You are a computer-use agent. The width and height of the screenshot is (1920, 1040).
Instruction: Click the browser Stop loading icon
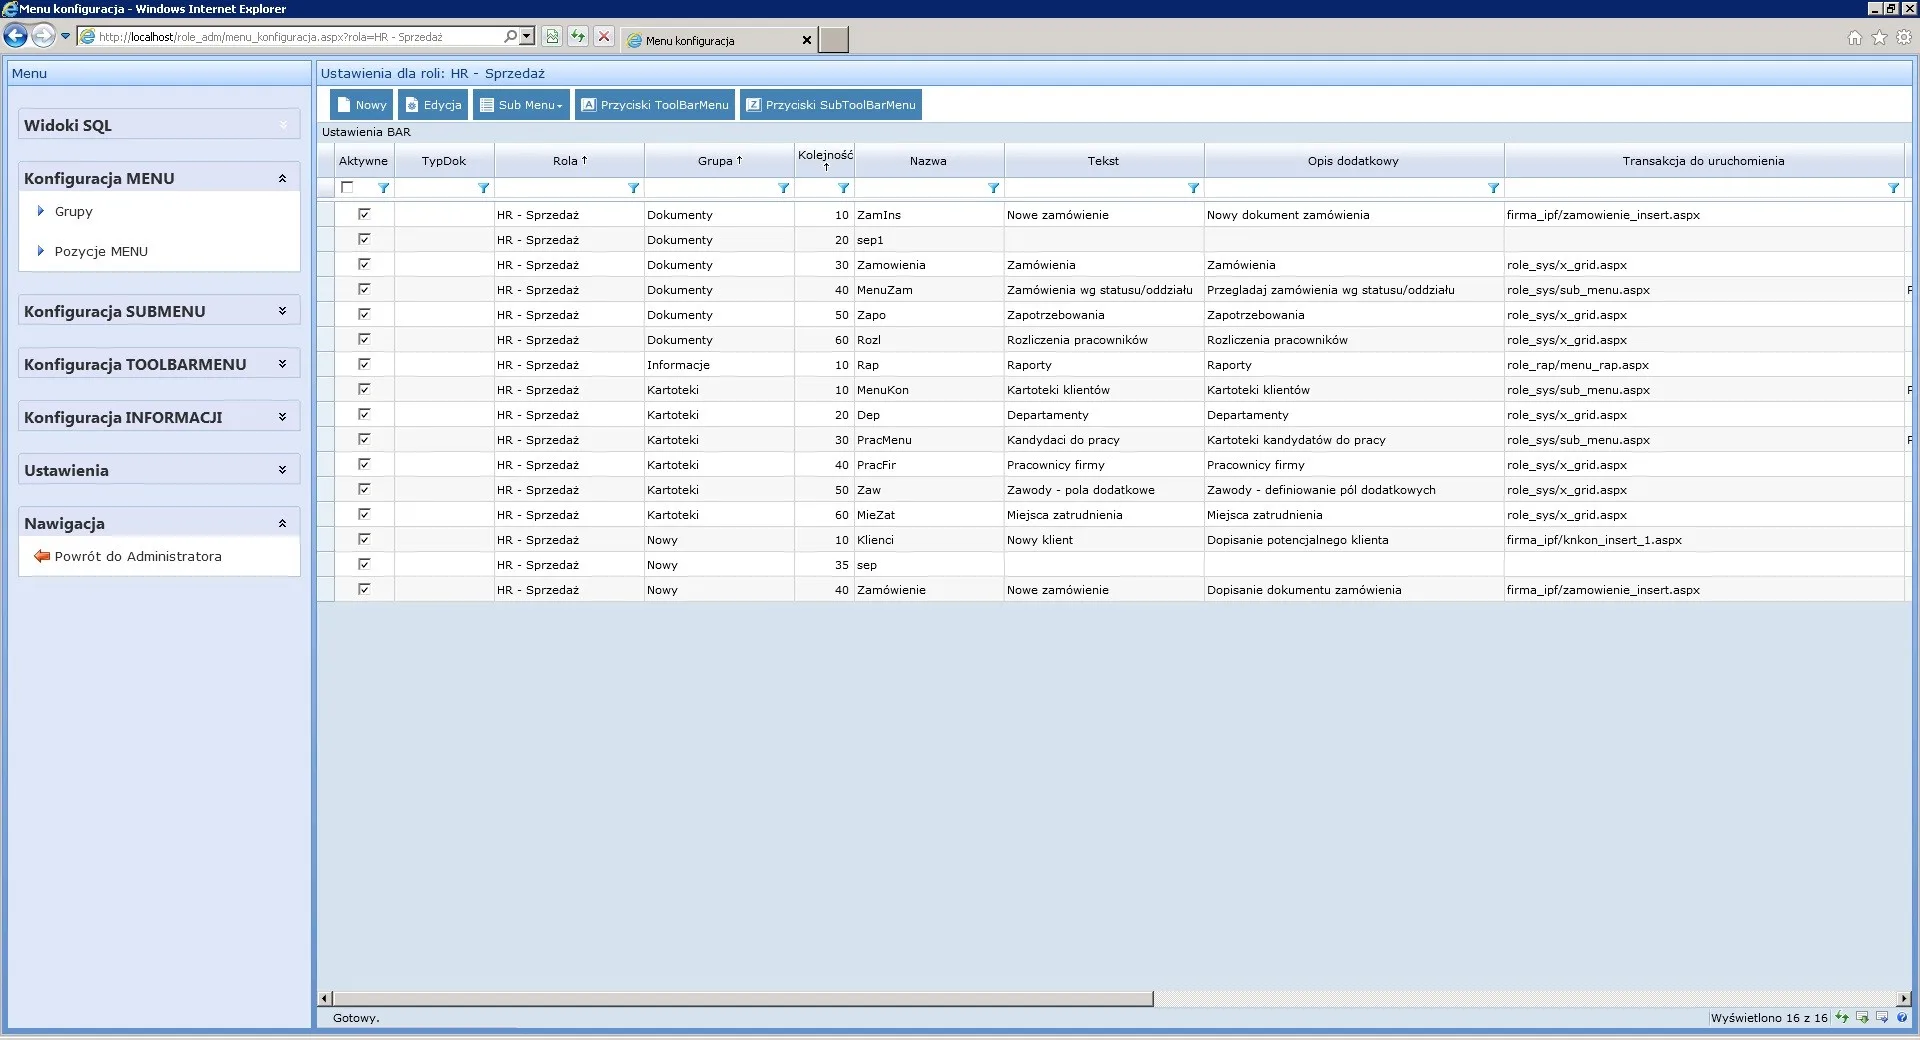click(x=604, y=37)
